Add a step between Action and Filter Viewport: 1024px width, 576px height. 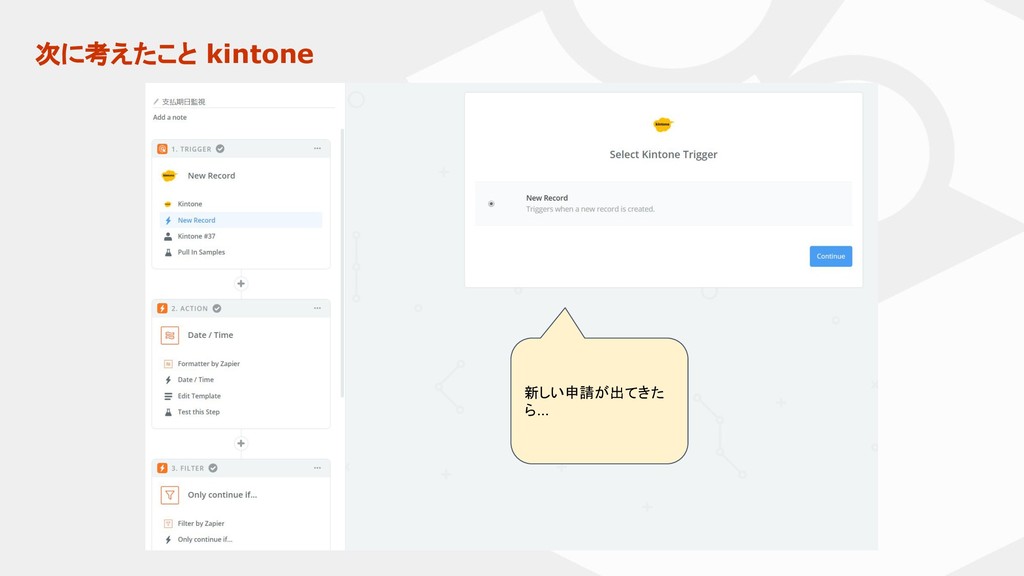[x=241, y=443]
